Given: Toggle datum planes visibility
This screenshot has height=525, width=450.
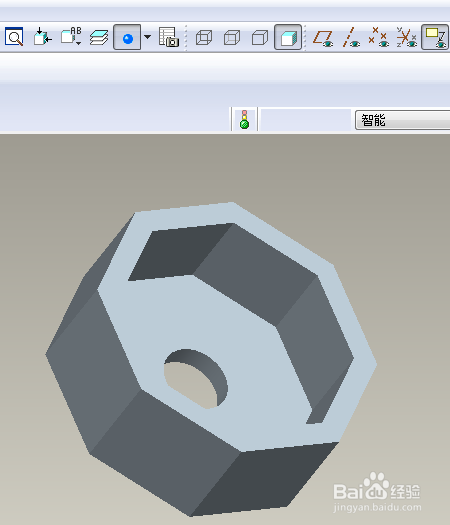Looking at the screenshot, I should 323,38.
